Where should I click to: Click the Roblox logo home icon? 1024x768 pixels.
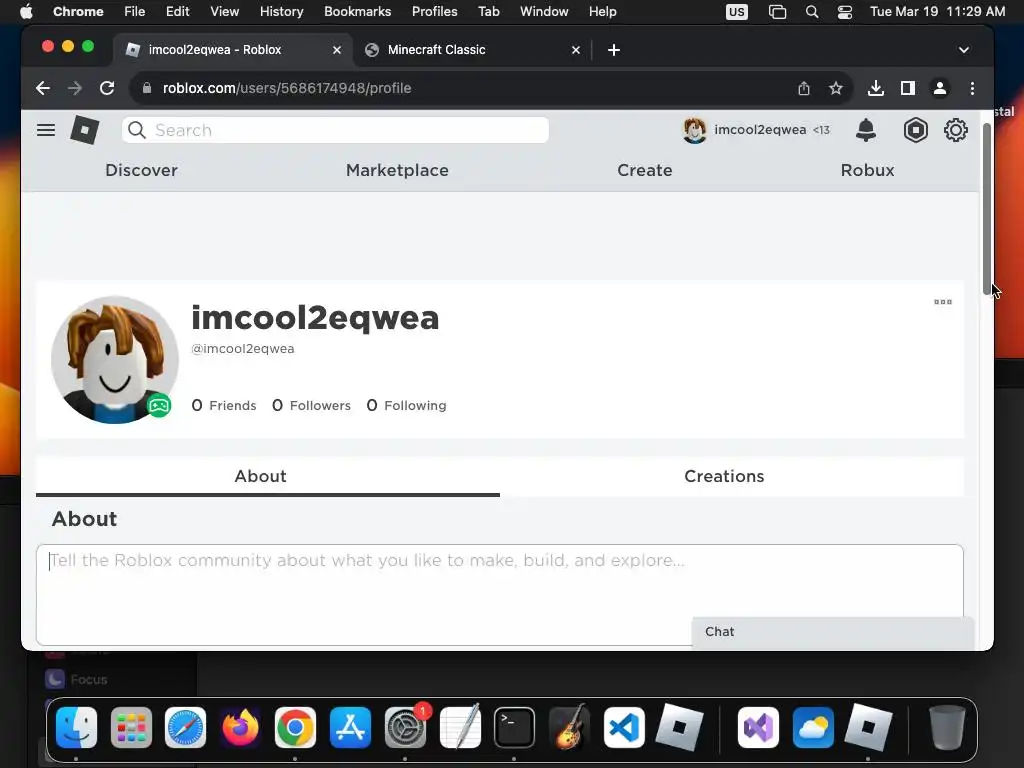[x=85, y=130]
